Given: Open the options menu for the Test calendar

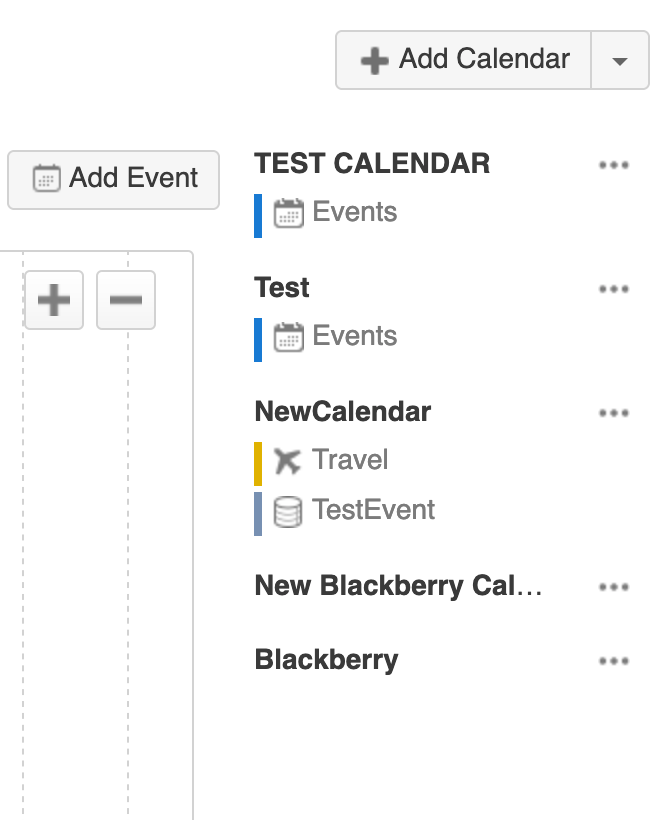Looking at the screenshot, I should (614, 289).
